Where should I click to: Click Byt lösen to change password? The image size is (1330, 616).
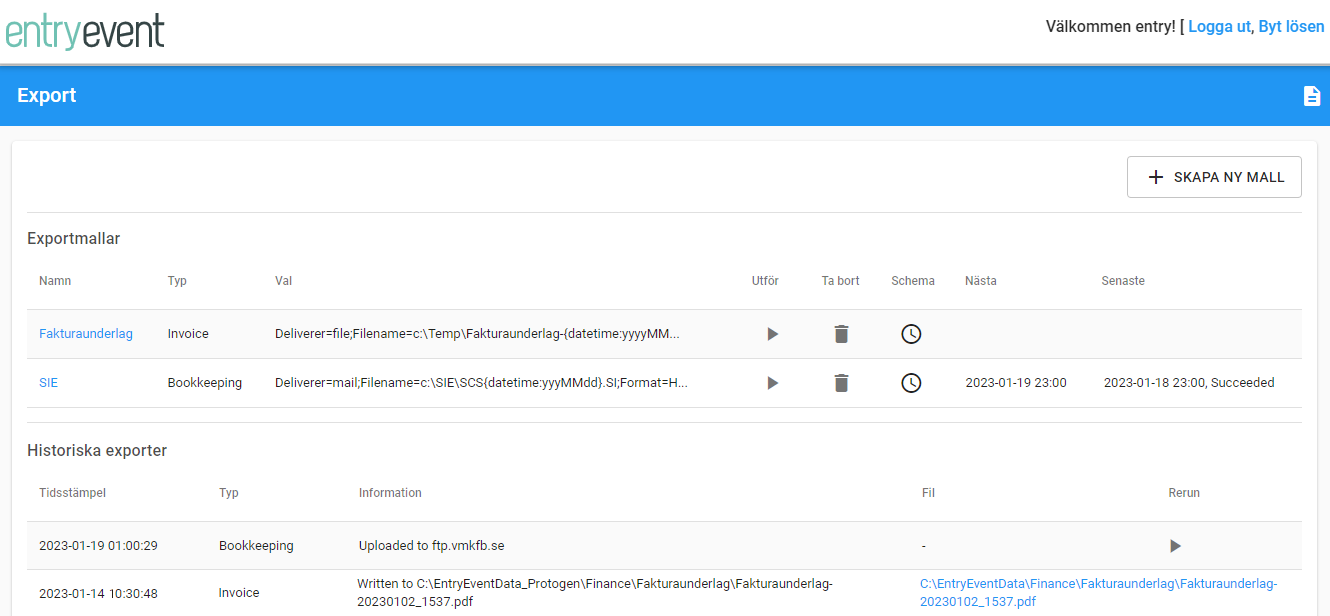[x=1291, y=27]
